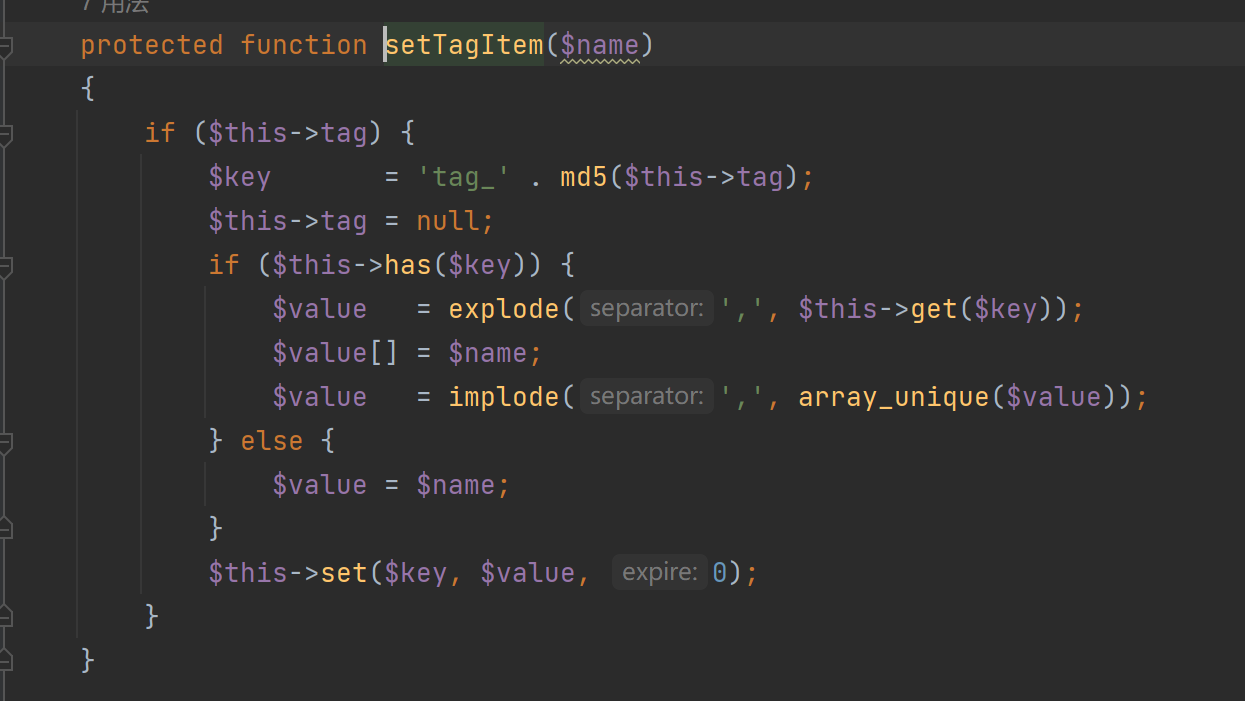Image resolution: width=1245 pixels, height=701 pixels.
Task: Click the underlined $name parameter
Action: tap(599, 45)
